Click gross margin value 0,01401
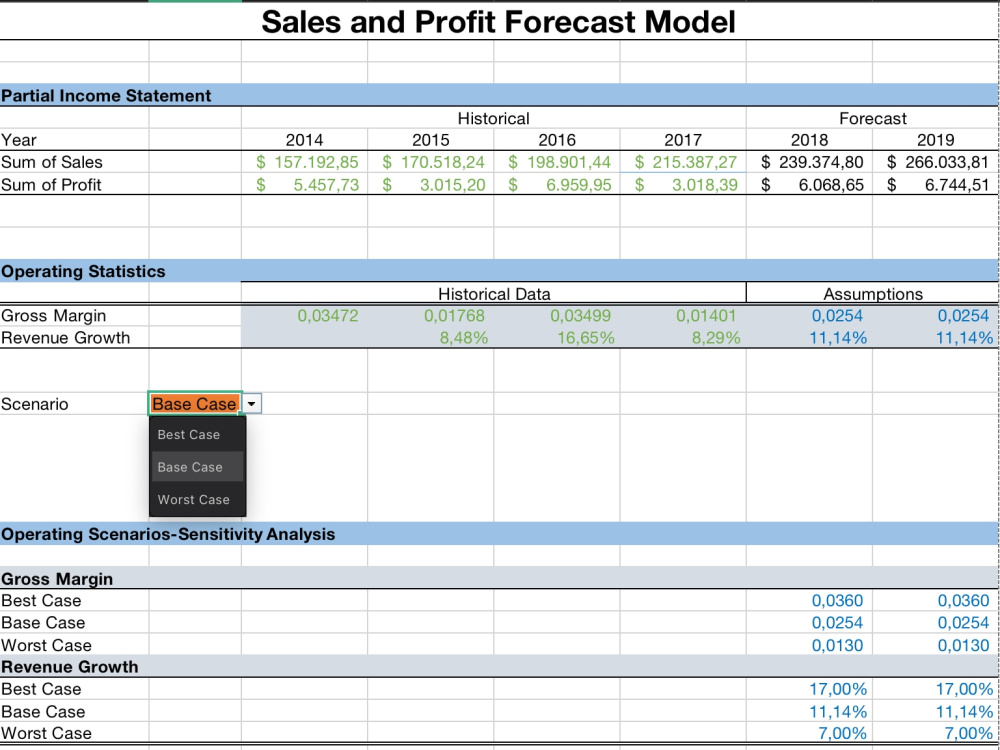The image size is (1000, 750). (x=706, y=315)
